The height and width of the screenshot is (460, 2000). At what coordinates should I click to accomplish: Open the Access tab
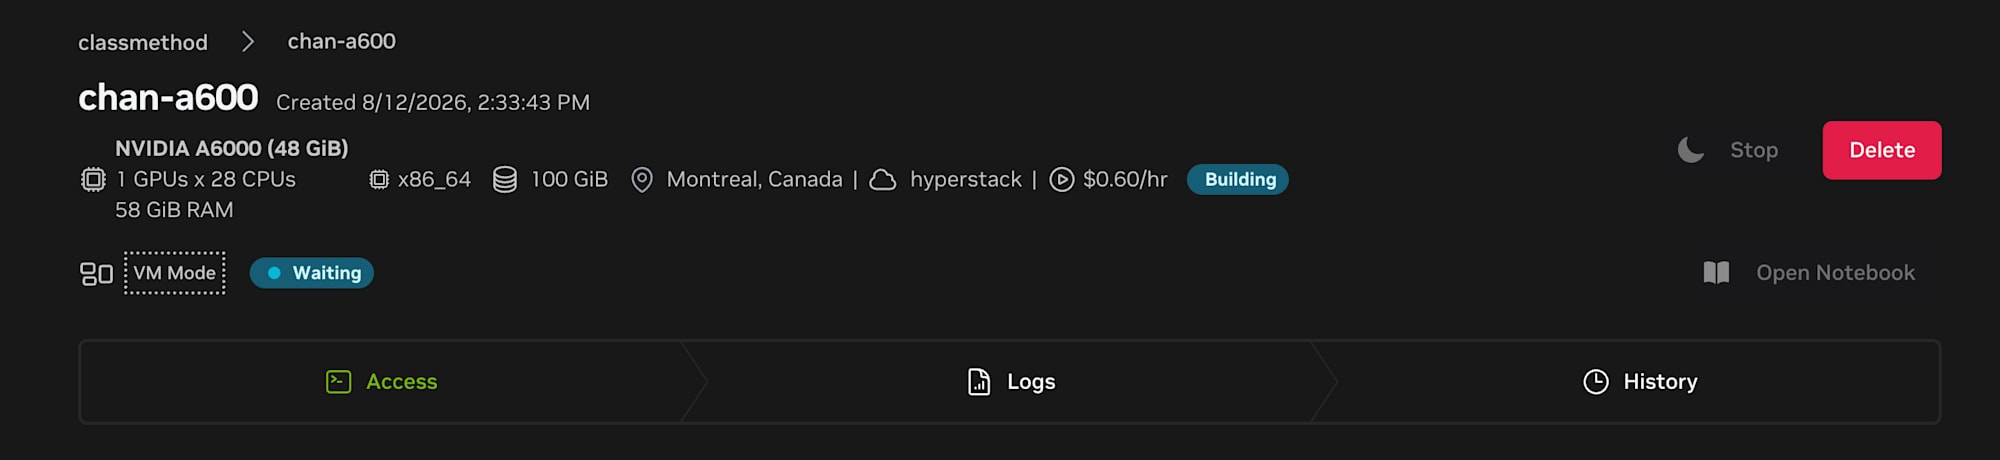coord(381,382)
